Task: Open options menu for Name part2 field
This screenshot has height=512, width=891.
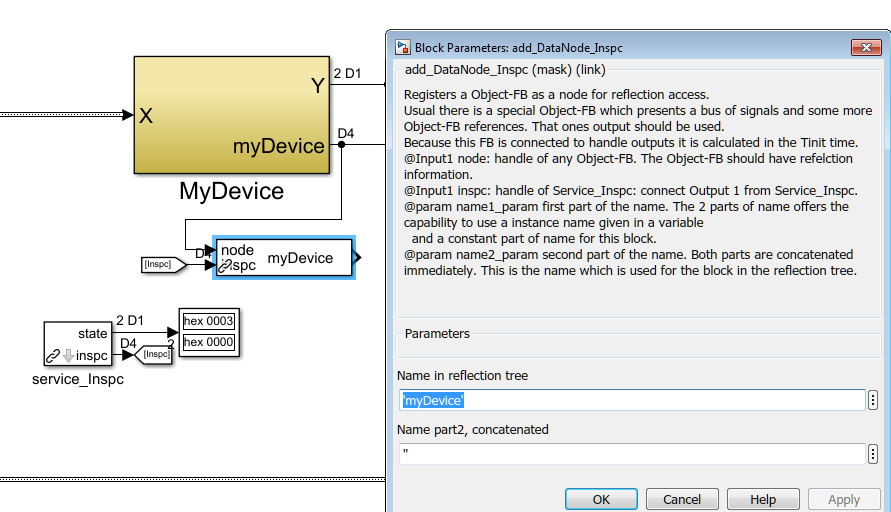Action: (x=873, y=454)
